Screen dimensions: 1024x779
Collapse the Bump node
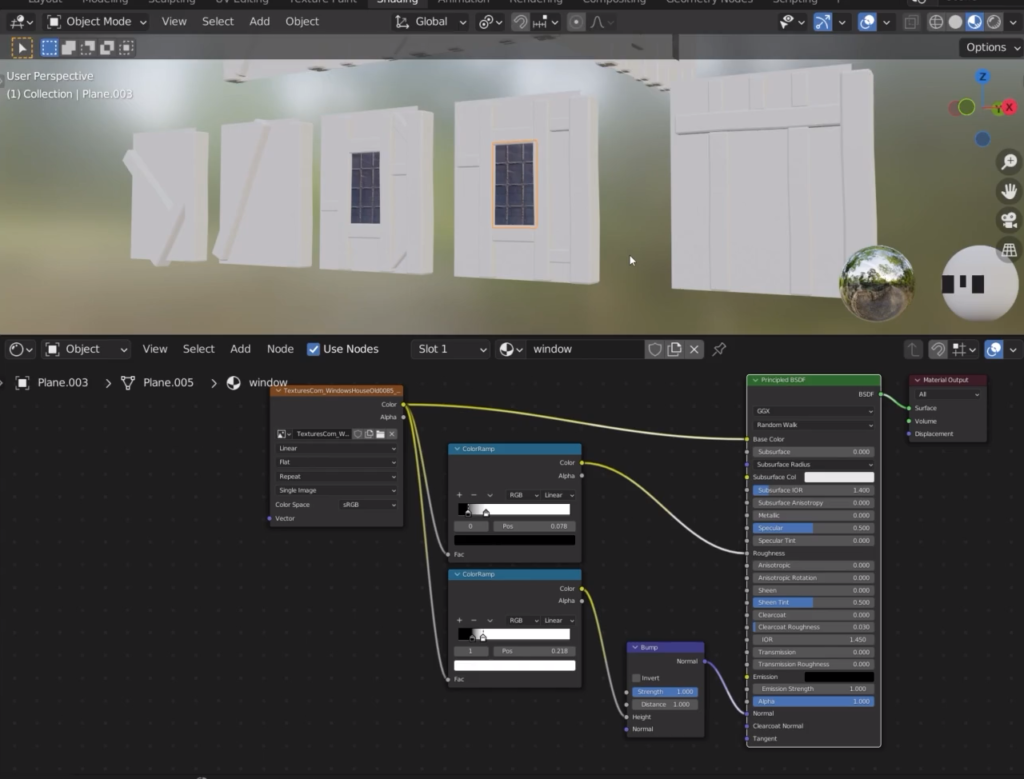point(635,648)
